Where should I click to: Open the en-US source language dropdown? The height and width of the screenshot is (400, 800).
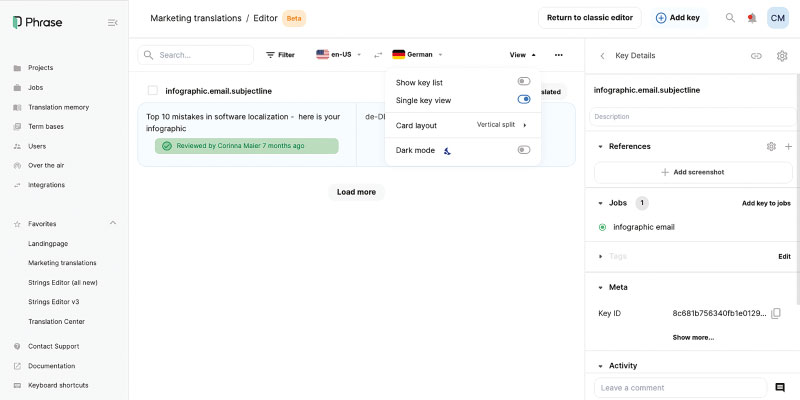tap(339, 55)
